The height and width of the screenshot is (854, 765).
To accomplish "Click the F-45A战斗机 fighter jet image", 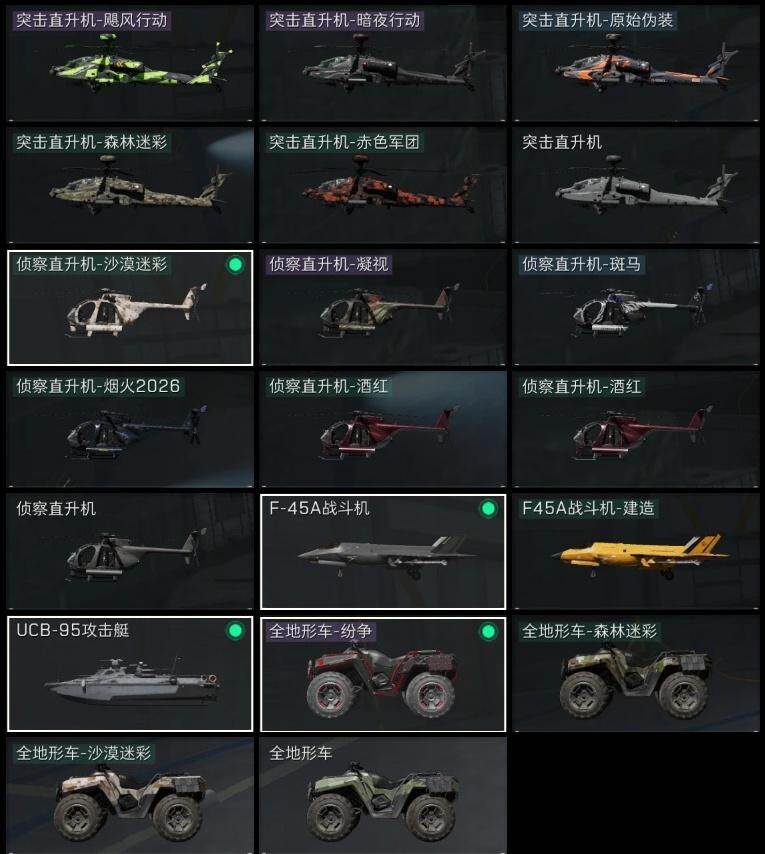I will coord(388,557).
